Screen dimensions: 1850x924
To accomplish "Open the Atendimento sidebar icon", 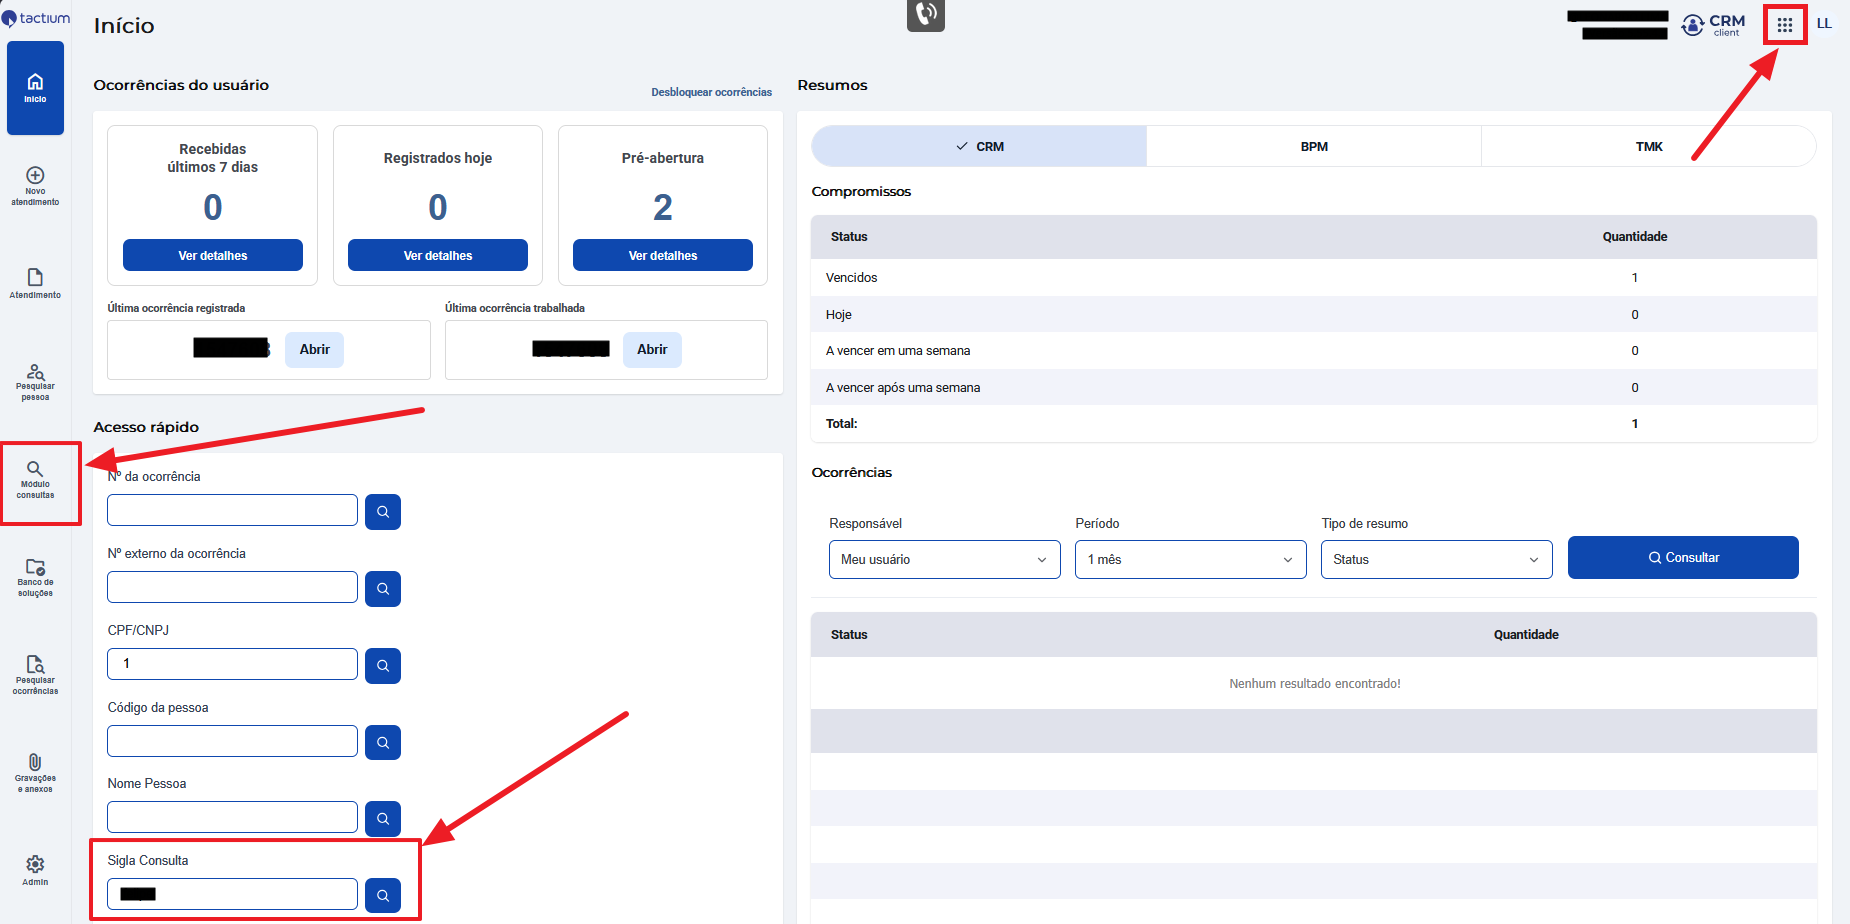I will click(x=35, y=284).
